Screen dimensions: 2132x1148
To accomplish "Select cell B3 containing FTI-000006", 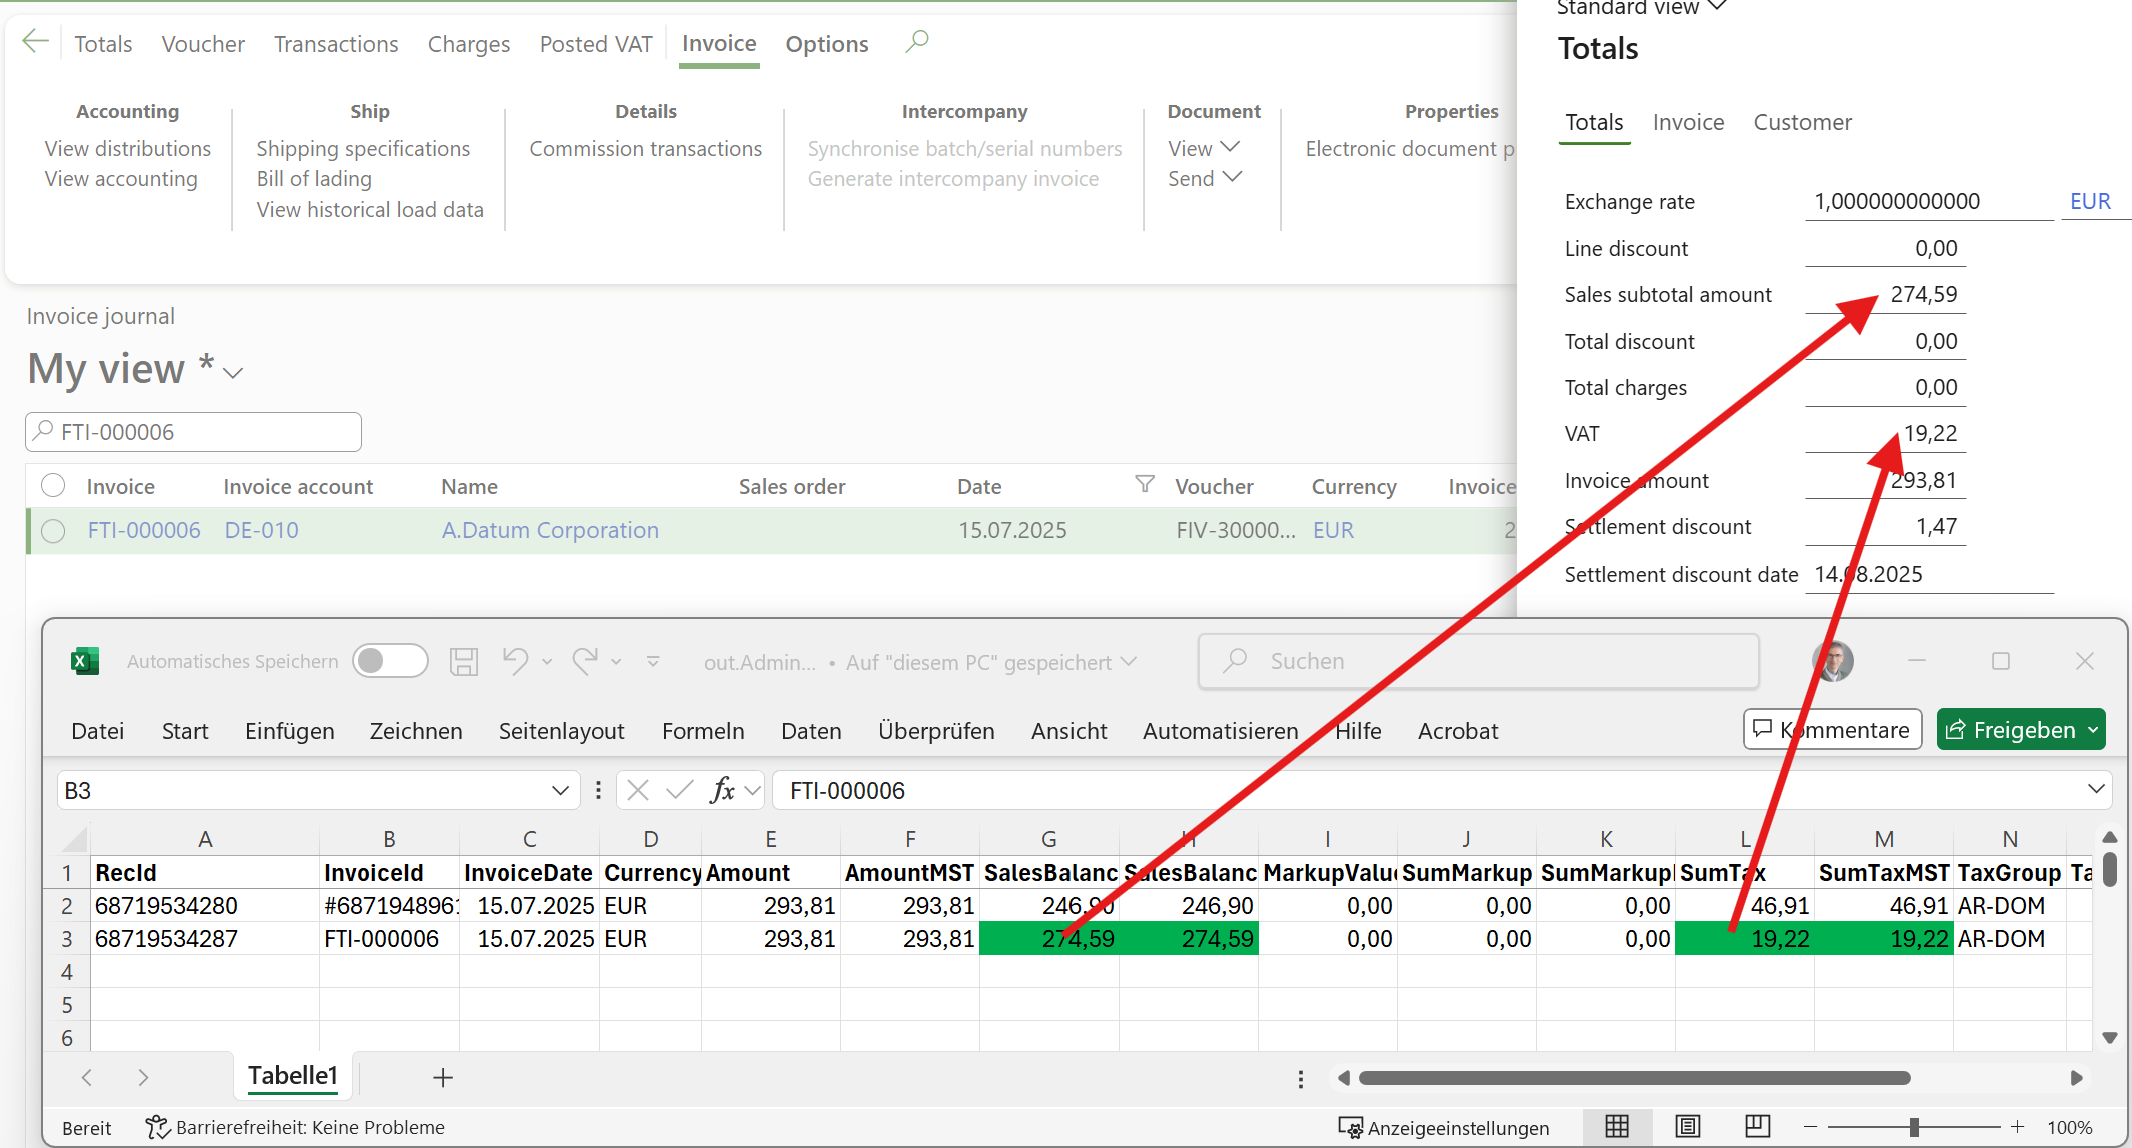I will (389, 938).
